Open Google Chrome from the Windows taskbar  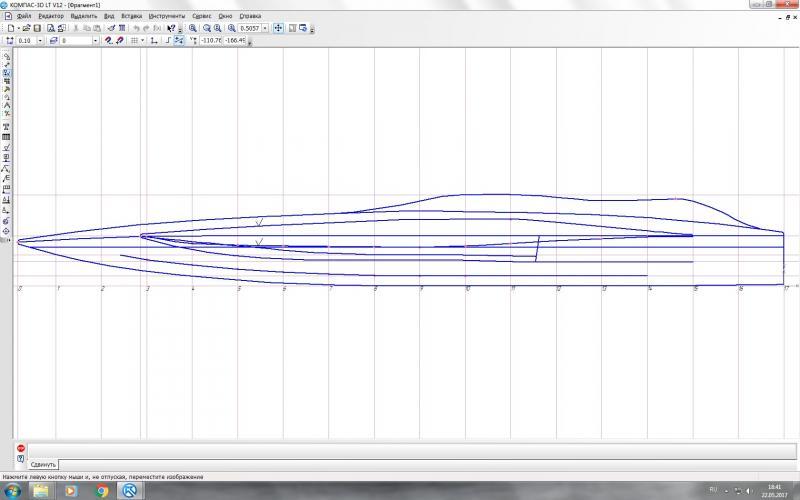[x=102, y=491]
